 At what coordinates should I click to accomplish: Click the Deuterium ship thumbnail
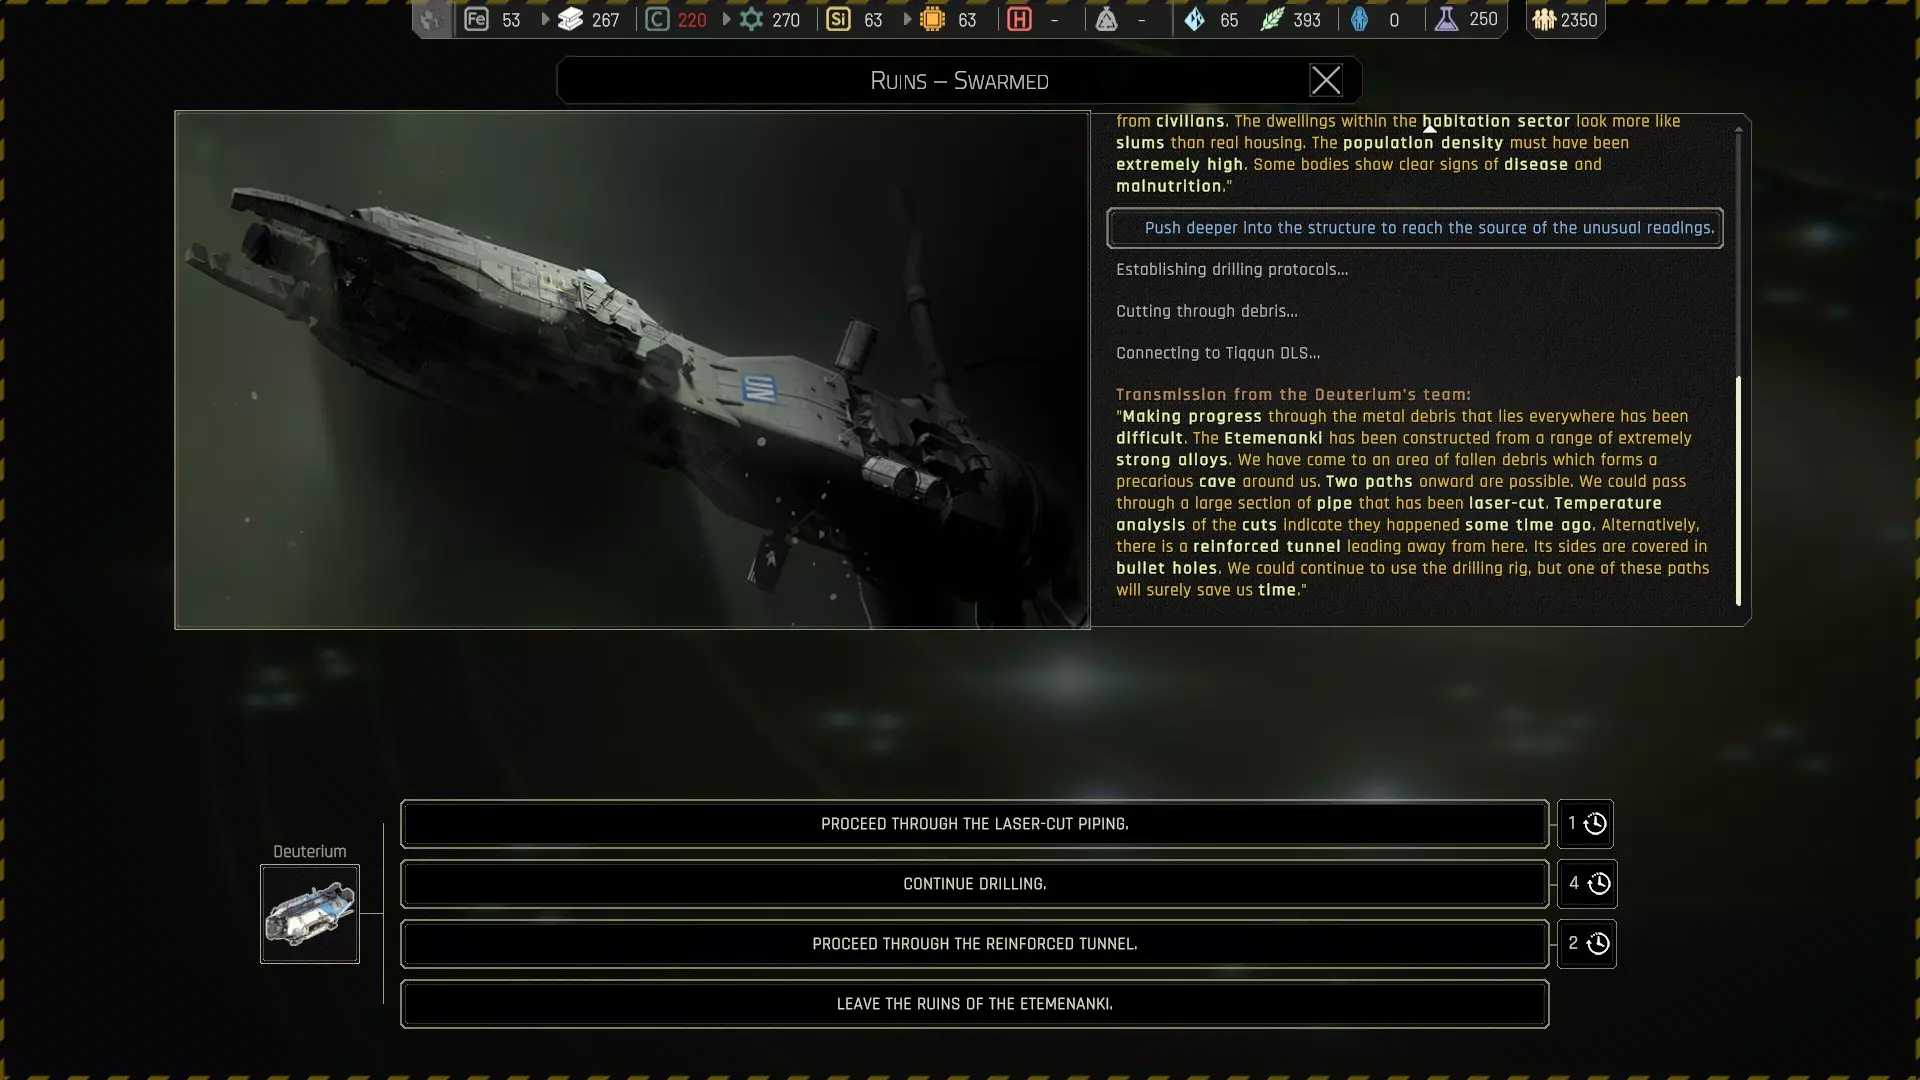coord(310,914)
